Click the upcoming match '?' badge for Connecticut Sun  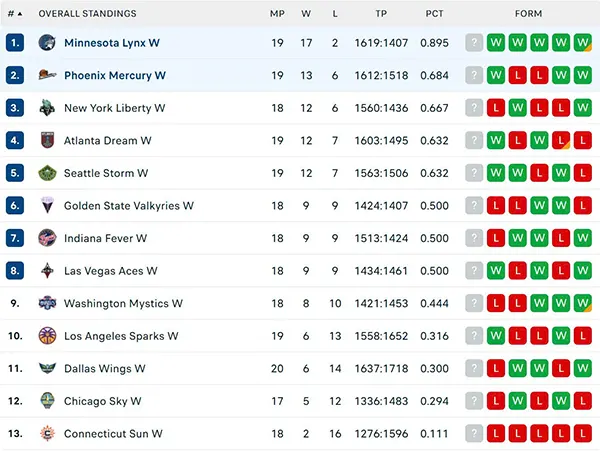click(x=474, y=433)
